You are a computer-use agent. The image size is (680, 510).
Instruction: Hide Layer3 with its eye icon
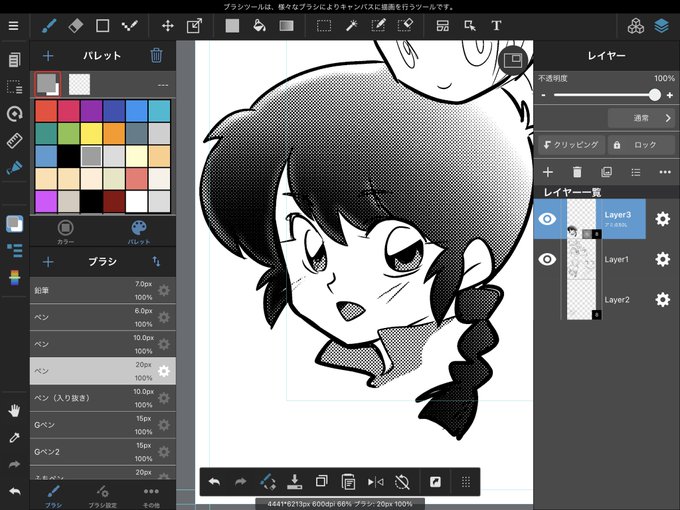click(x=547, y=219)
